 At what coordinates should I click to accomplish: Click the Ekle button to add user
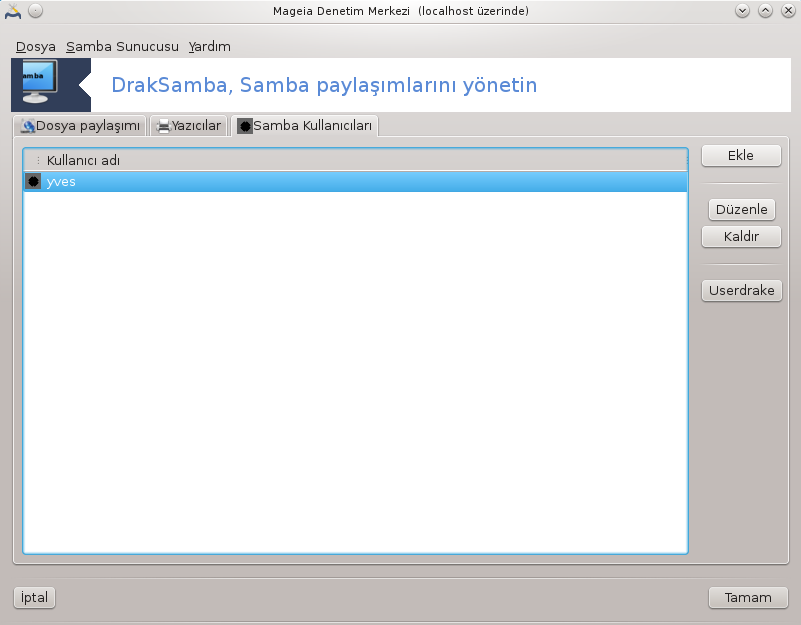coord(741,155)
